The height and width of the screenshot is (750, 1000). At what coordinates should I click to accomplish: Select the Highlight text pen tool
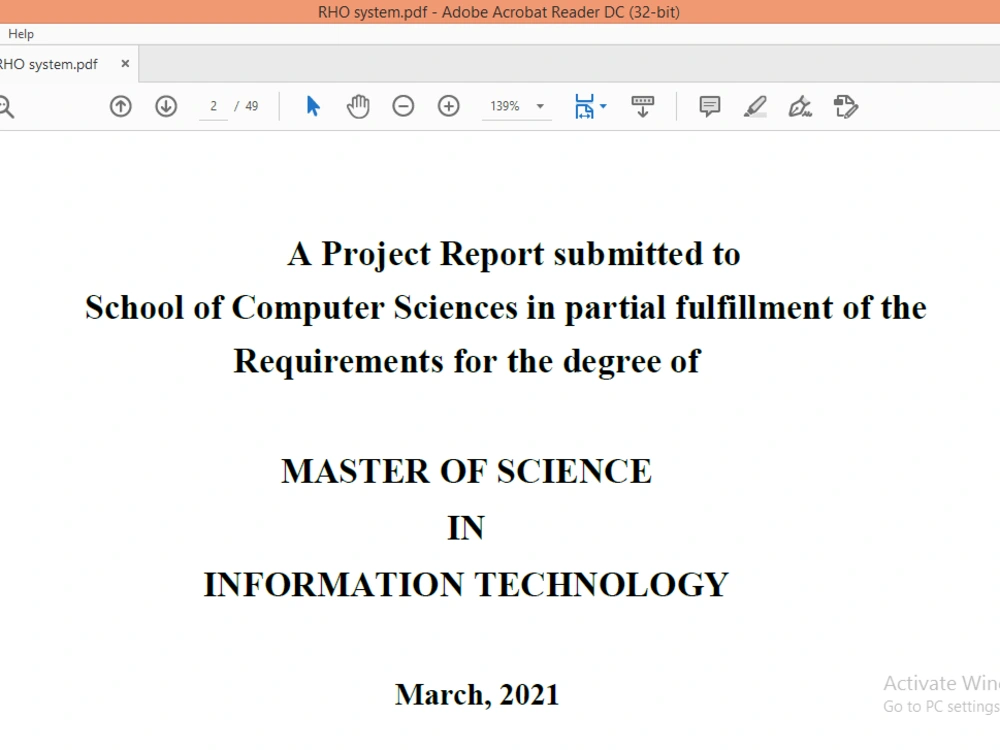point(755,107)
